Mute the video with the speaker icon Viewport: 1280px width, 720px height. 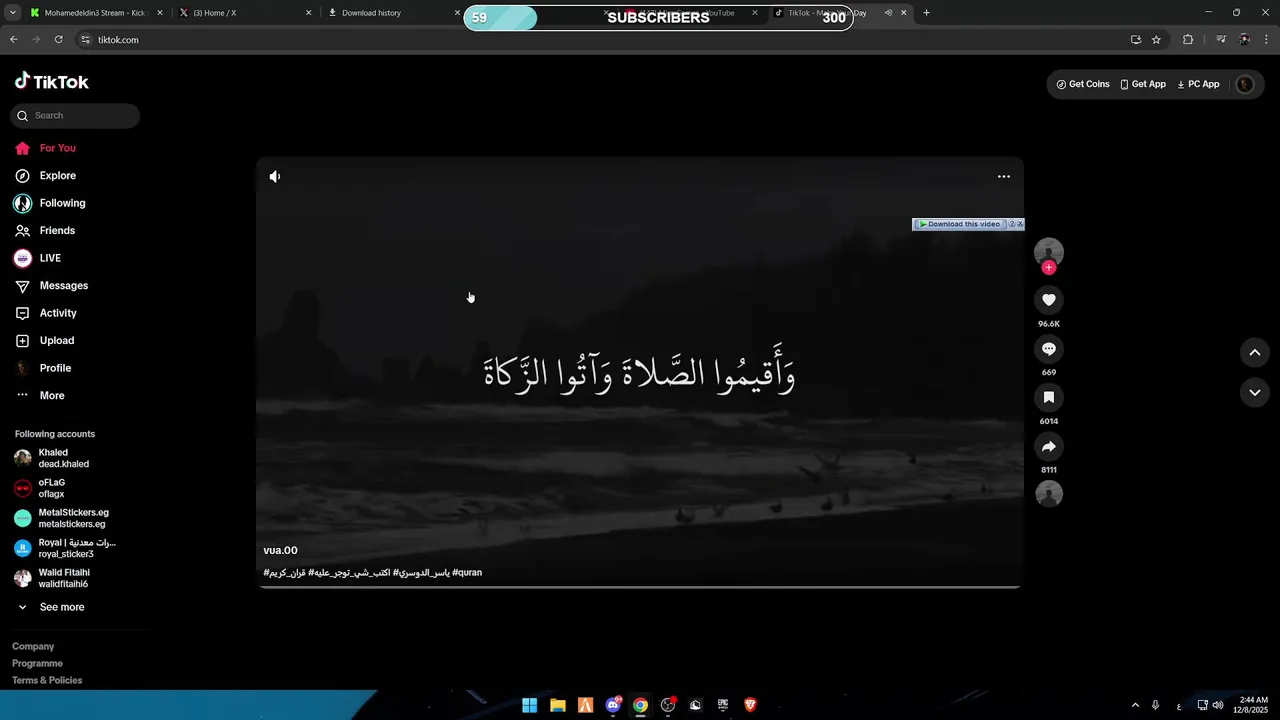(x=275, y=177)
